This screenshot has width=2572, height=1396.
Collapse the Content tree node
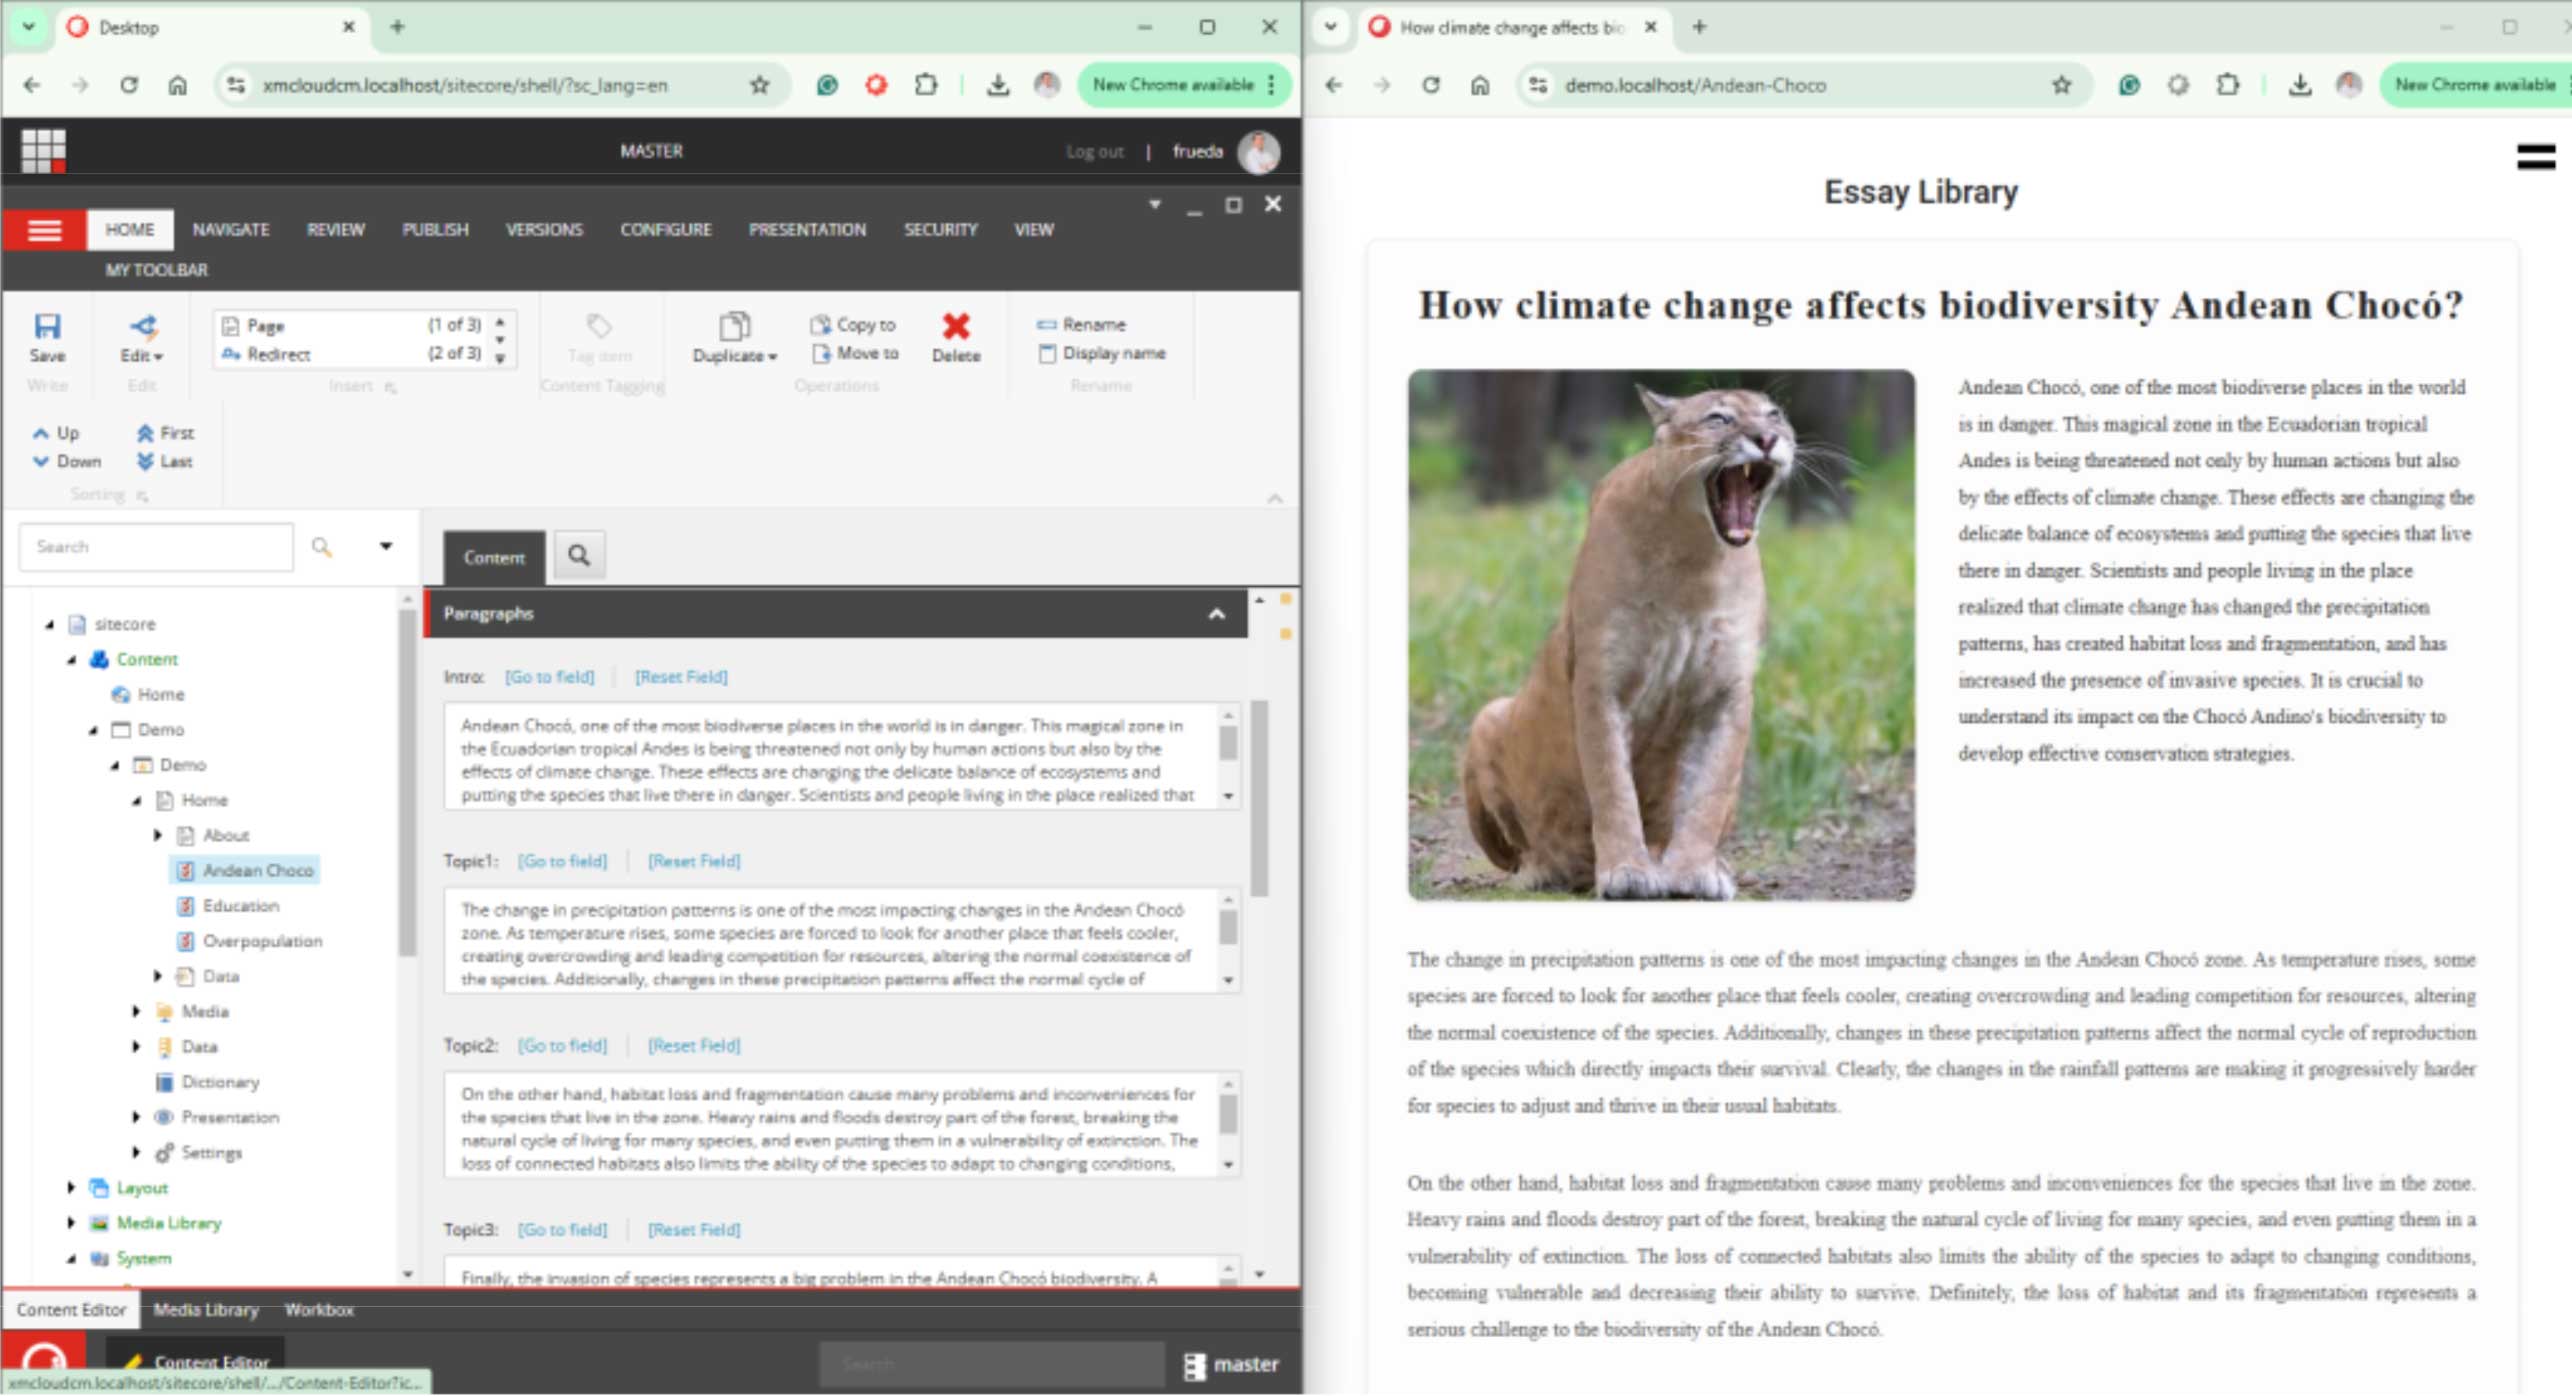(72, 659)
